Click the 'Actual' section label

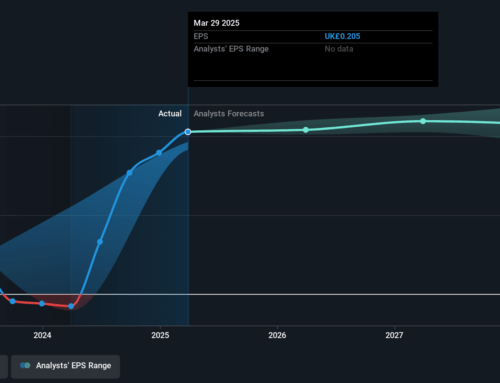[170, 114]
